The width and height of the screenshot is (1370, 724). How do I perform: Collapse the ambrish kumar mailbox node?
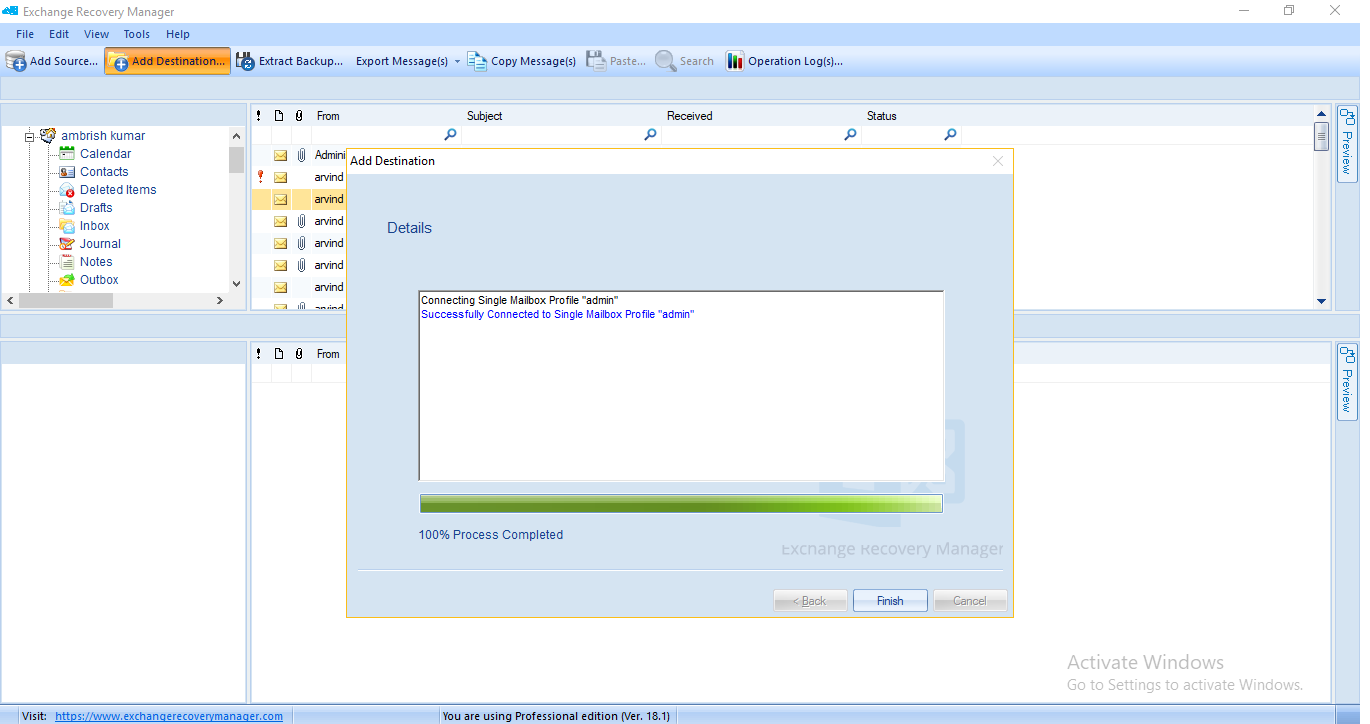(x=30, y=136)
